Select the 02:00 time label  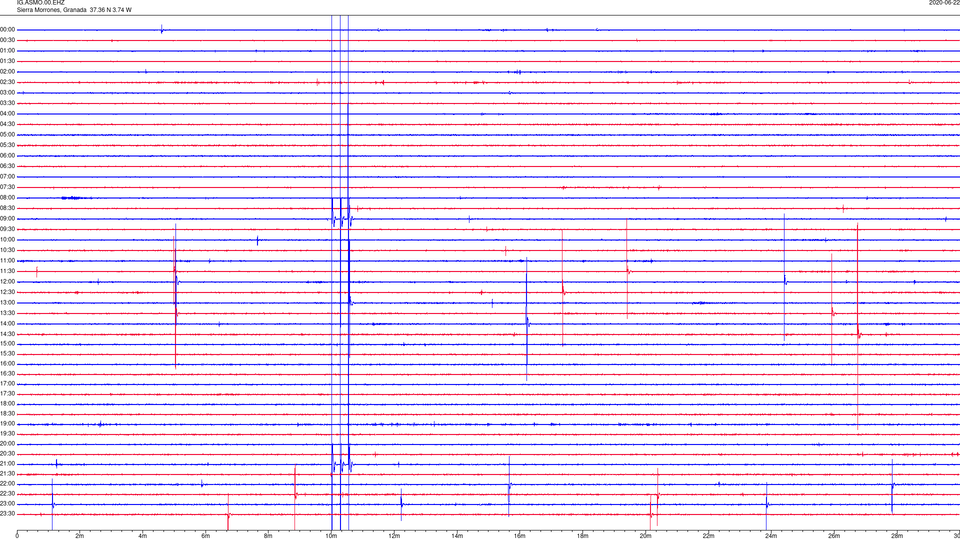point(8,72)
